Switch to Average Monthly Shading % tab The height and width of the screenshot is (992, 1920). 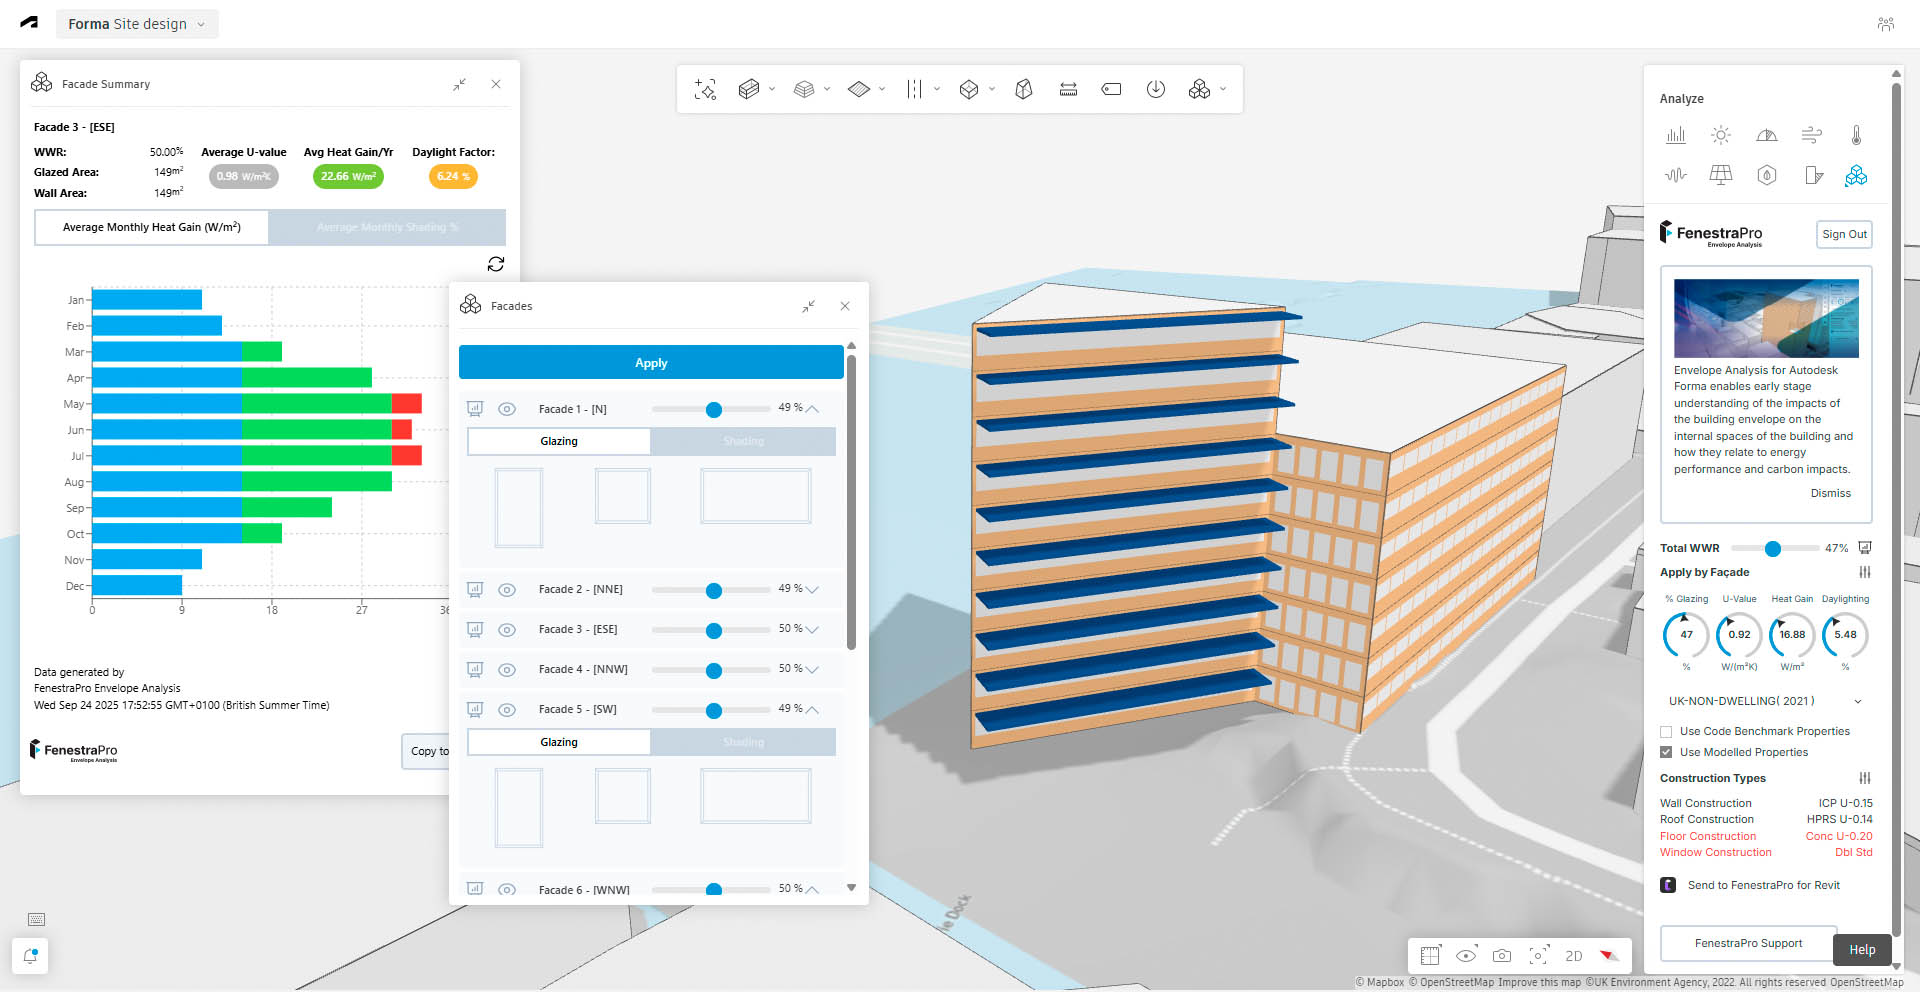click(x=387, y=228)
